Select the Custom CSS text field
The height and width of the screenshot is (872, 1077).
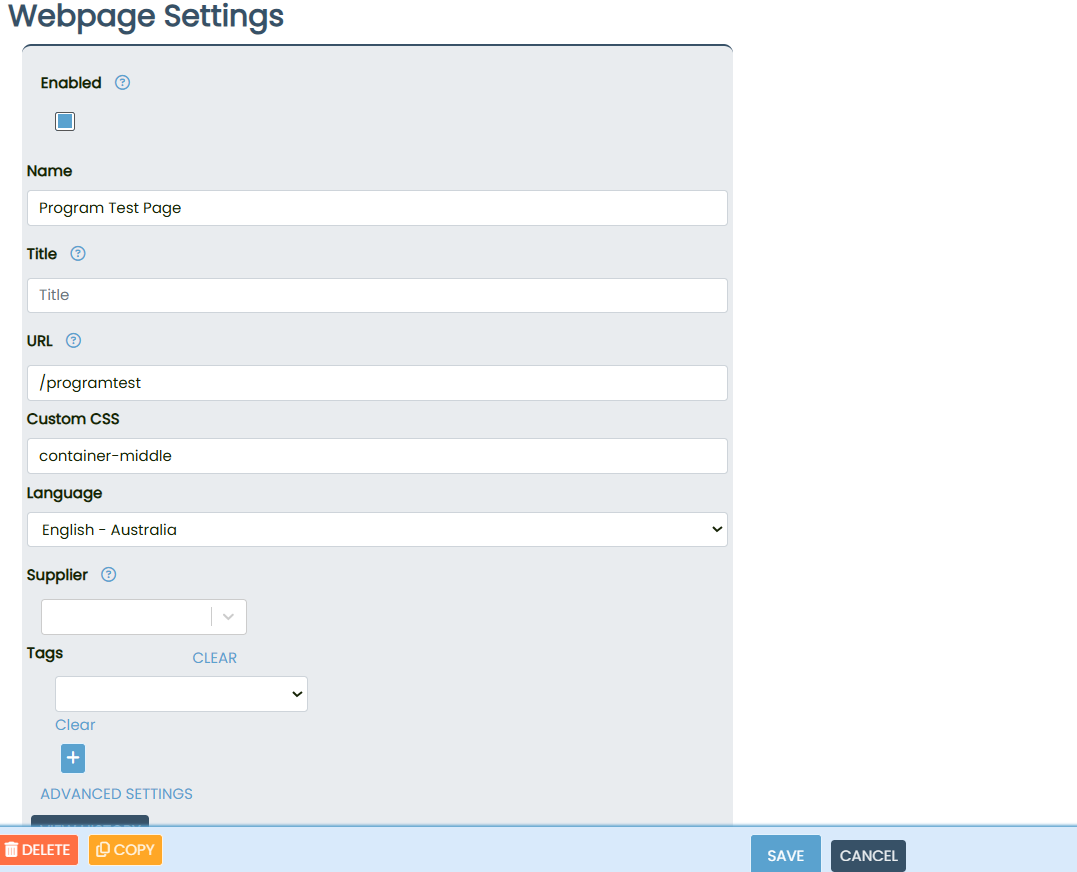pos(377,456)
